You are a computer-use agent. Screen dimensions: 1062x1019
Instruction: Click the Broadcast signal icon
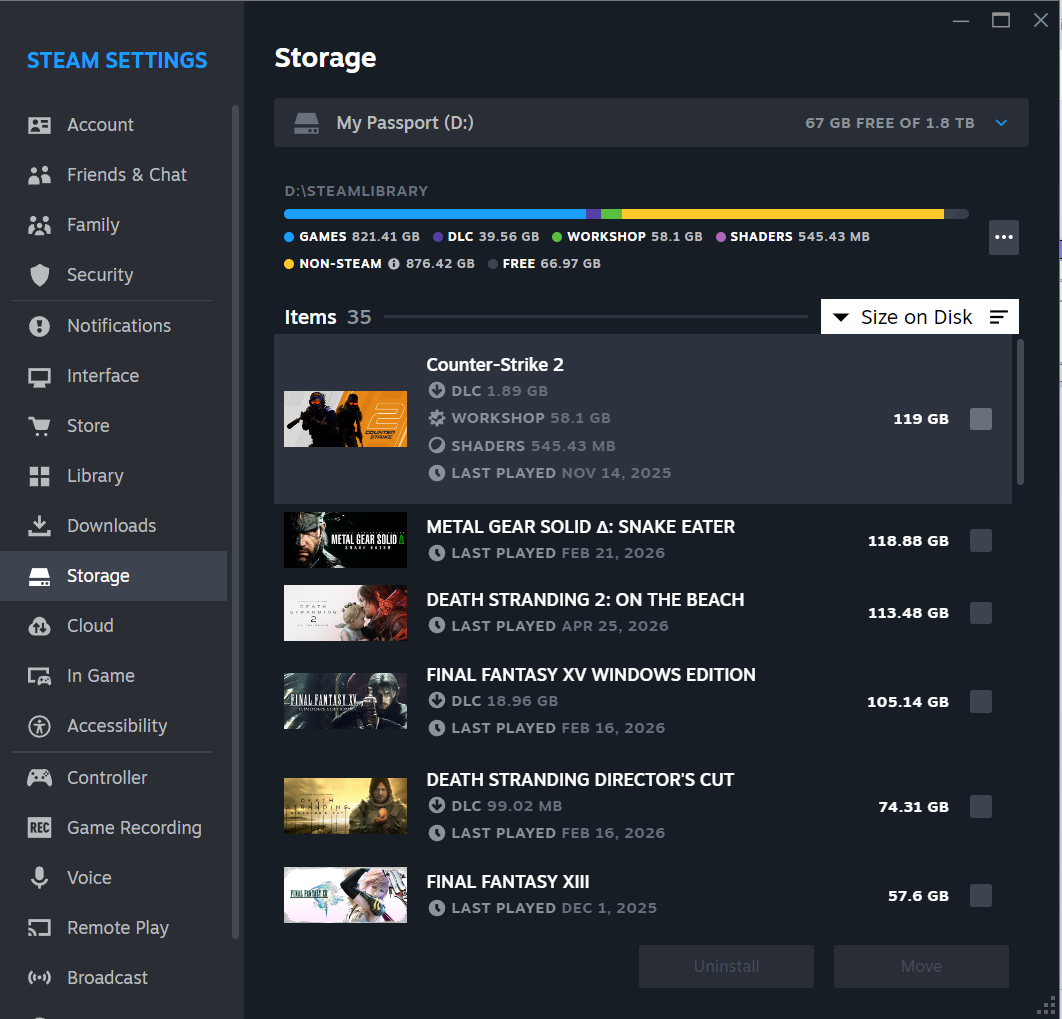click(39, 978)
